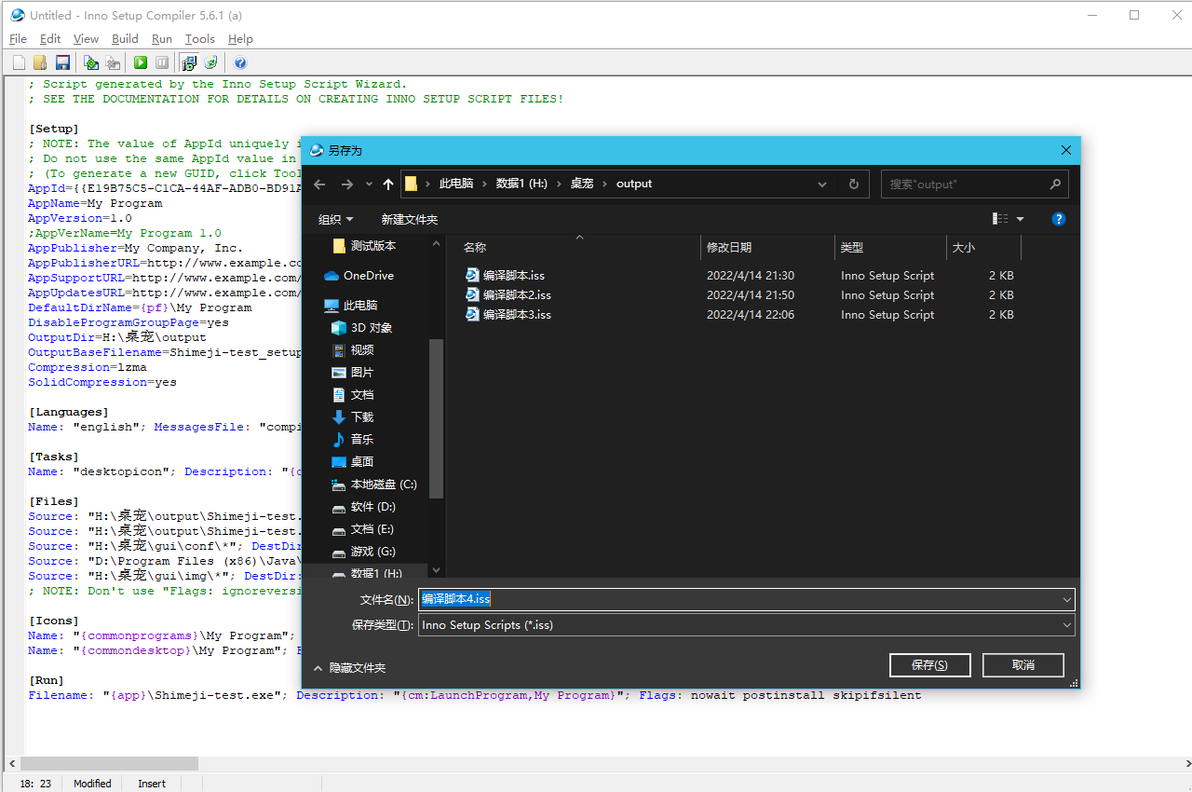Open the Help menu
Screen dimensions: 1192x792
tap(240, 39)
